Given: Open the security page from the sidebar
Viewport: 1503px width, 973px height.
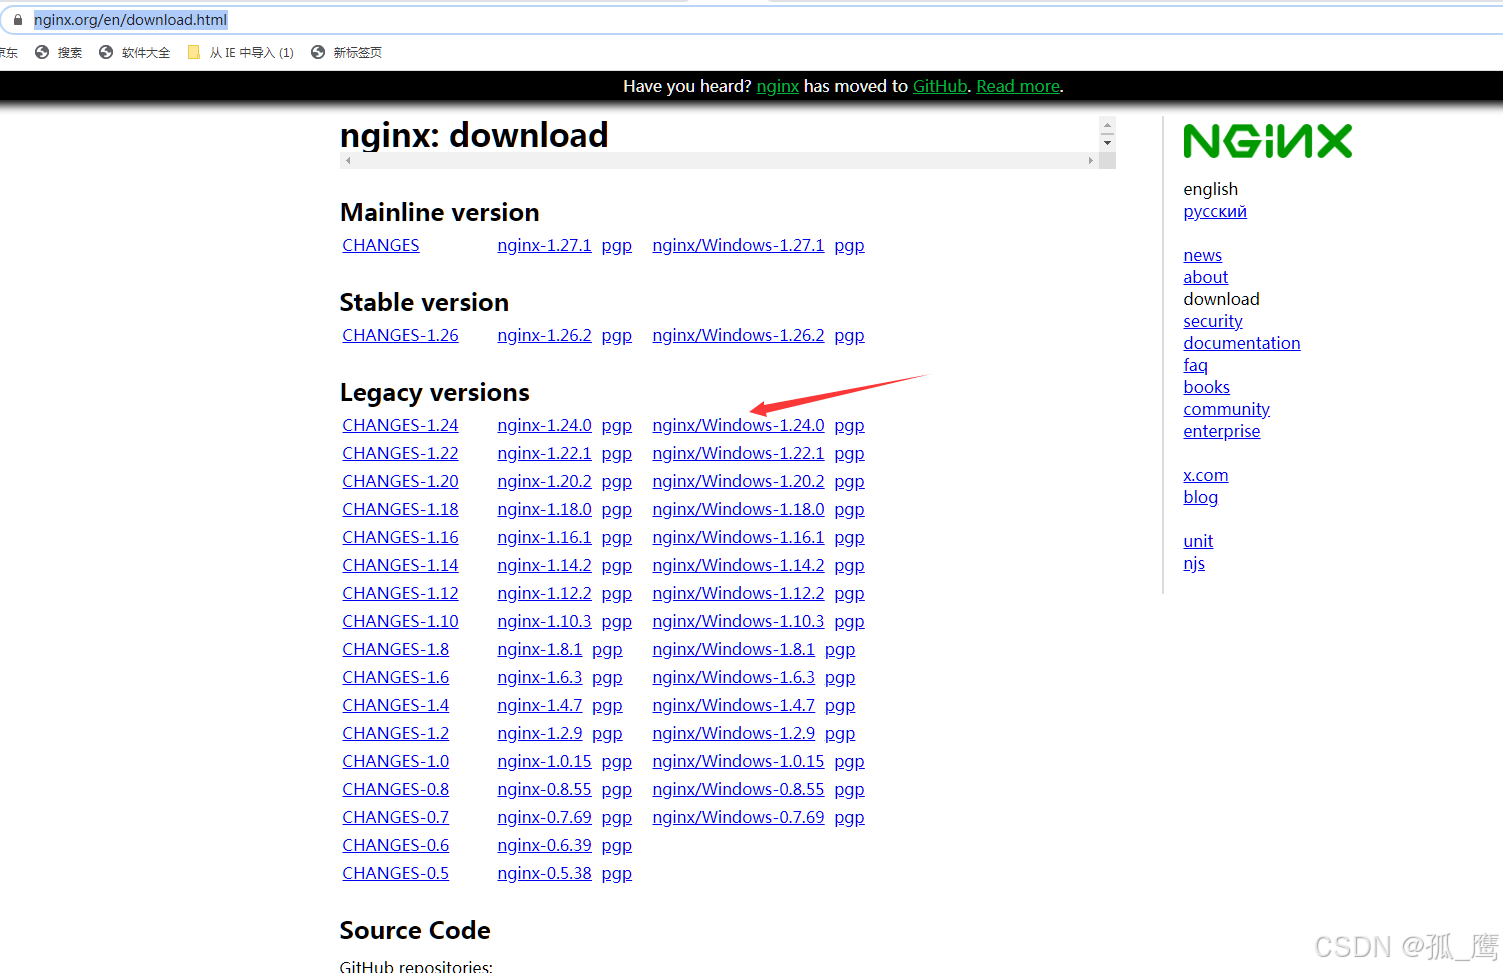Looking at the screenshot, I should 1212,320.
